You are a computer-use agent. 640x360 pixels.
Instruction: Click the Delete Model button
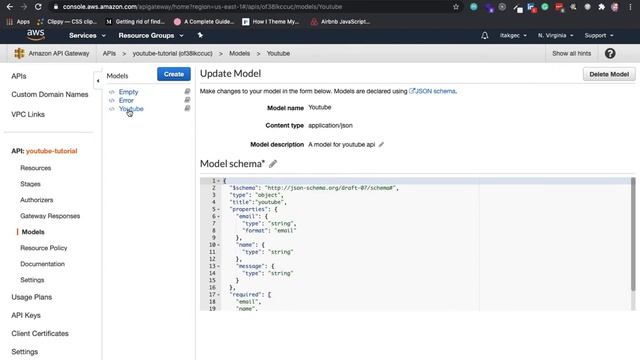pos(609,74)
